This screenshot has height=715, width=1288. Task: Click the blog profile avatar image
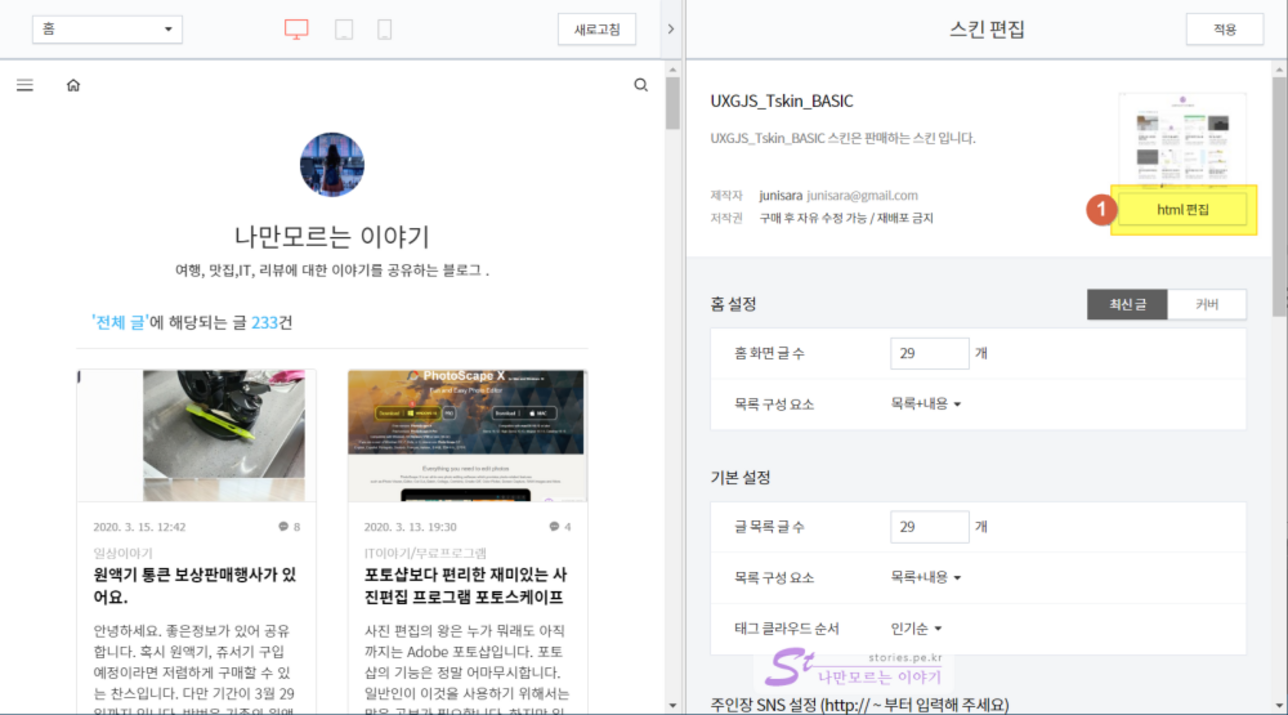coord(332,165)
